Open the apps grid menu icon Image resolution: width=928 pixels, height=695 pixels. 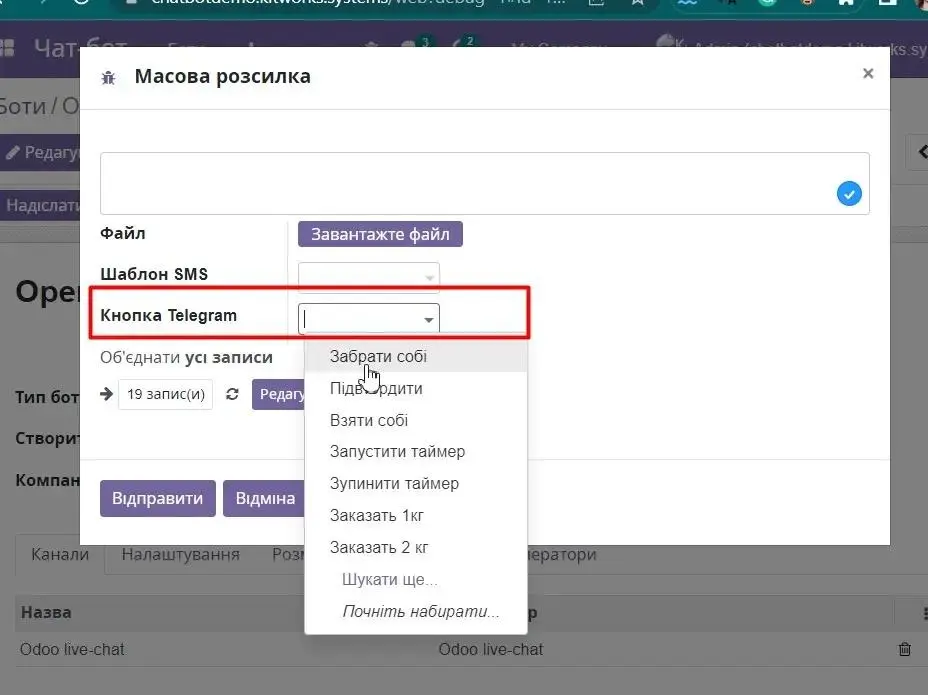tap(8, 48)
